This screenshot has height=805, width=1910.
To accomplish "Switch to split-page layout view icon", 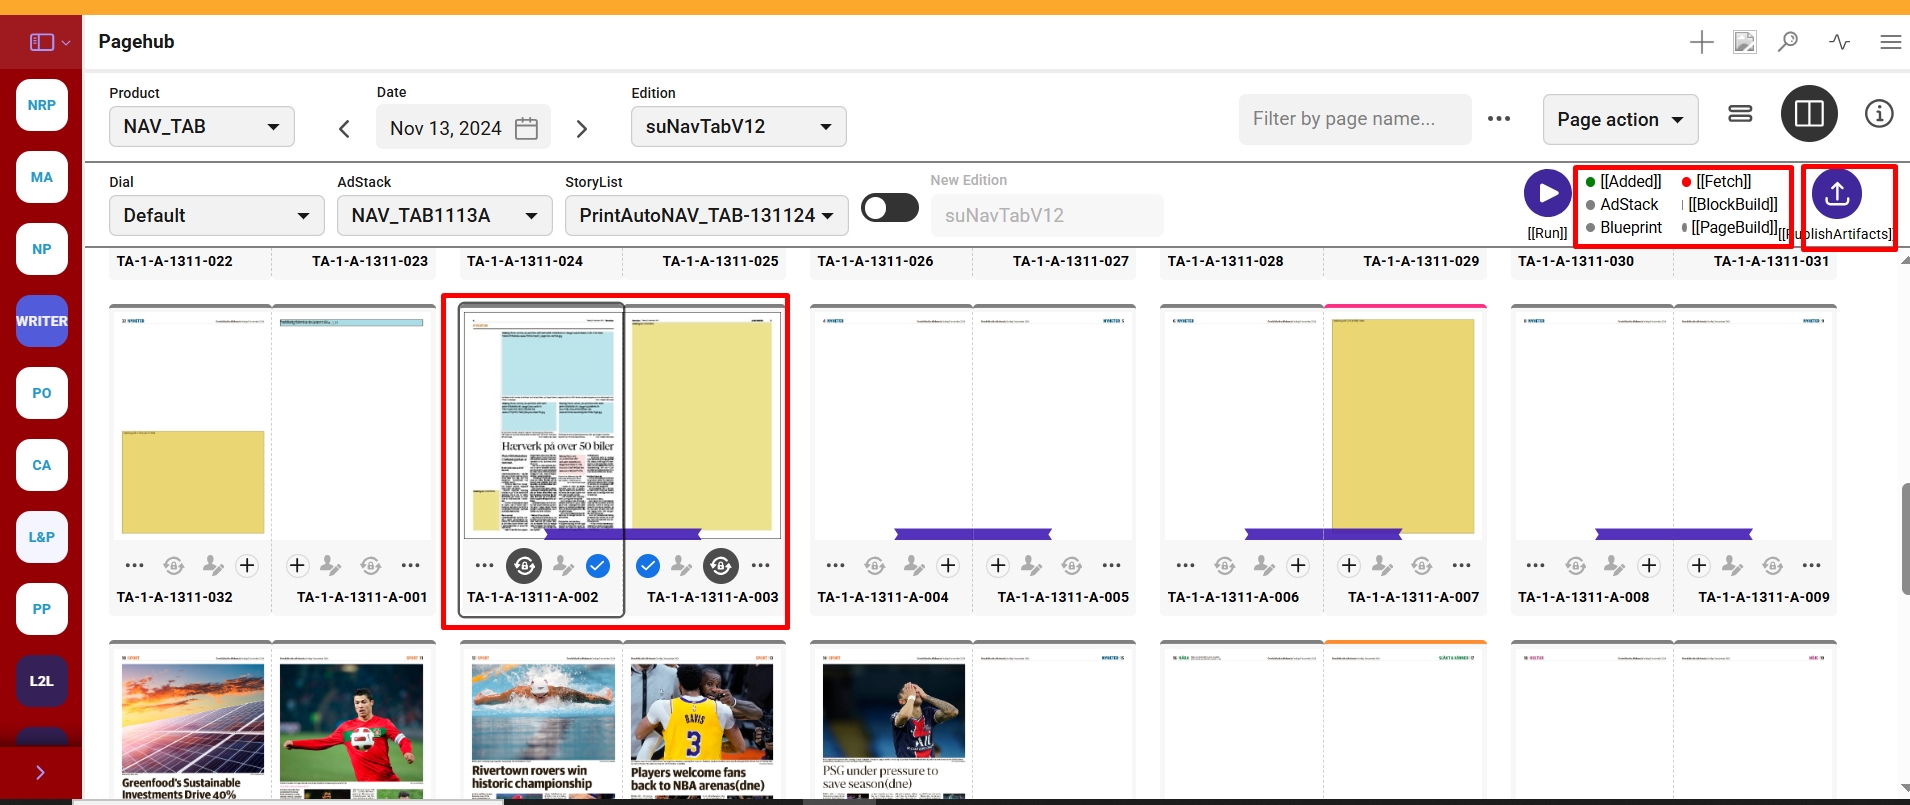I will (x=1809, y=114).
